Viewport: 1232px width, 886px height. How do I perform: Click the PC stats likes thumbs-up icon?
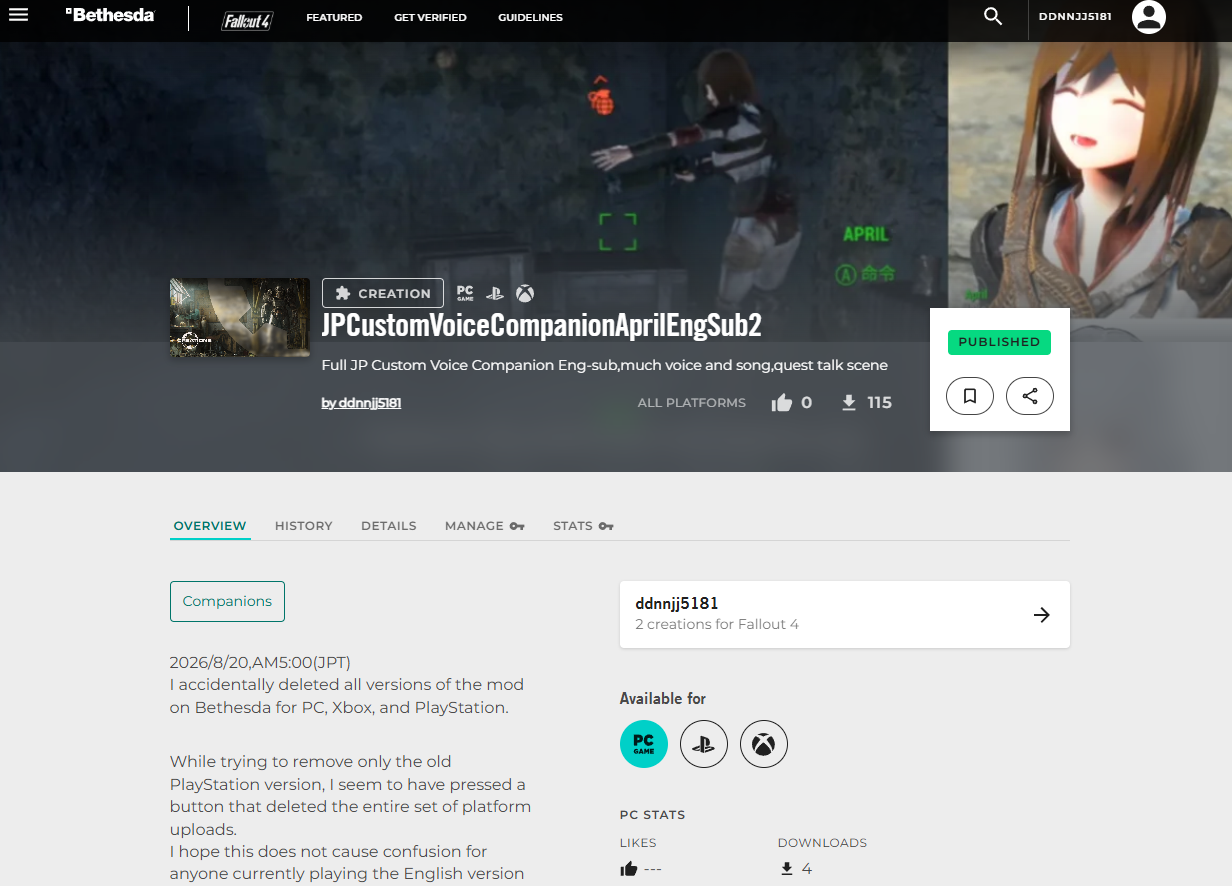coord(629,869)
